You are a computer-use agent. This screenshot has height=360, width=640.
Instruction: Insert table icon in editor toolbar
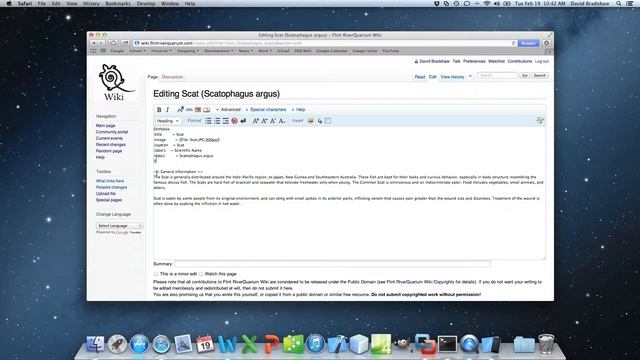point(328,121)
